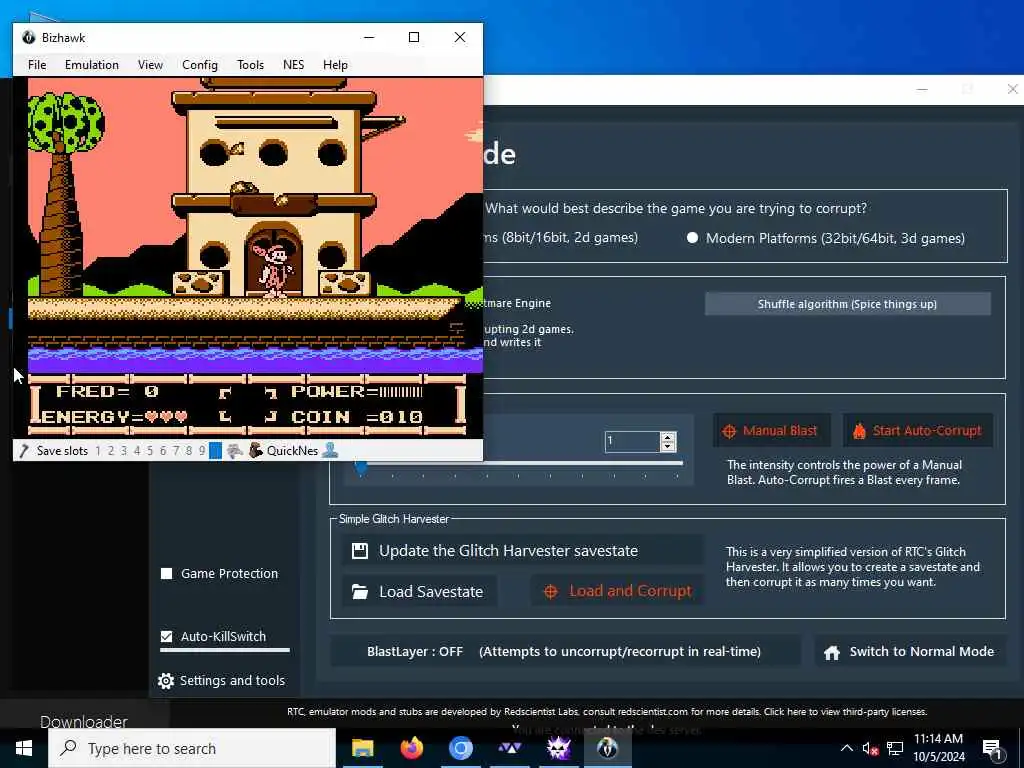1024x768 pixels.
Task: Open the Config menu
Action: click(x=200, y=65)
